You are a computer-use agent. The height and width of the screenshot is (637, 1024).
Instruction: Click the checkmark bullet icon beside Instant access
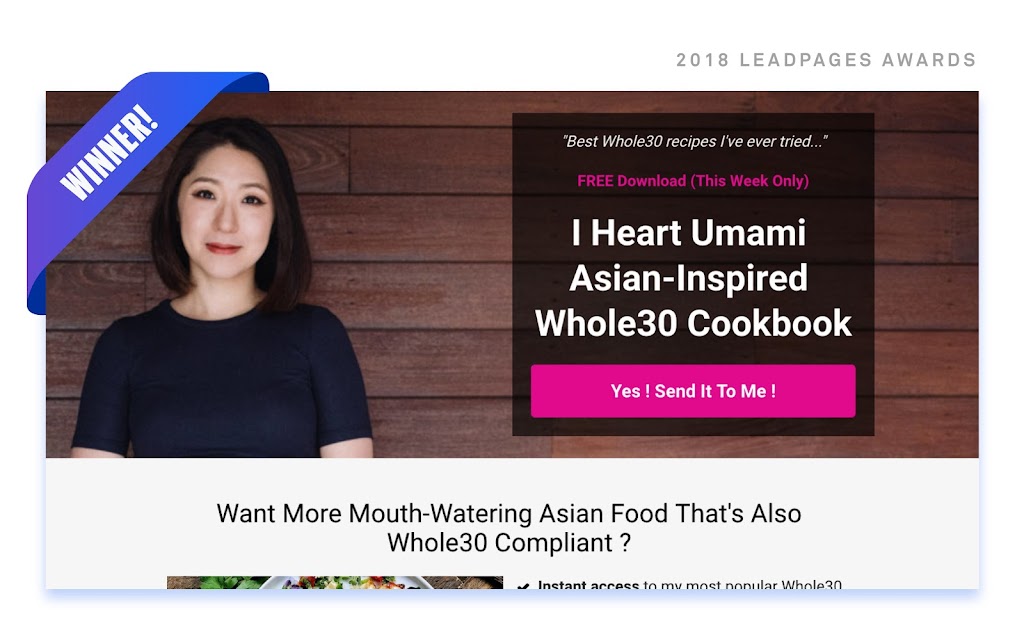click(523, 585)
